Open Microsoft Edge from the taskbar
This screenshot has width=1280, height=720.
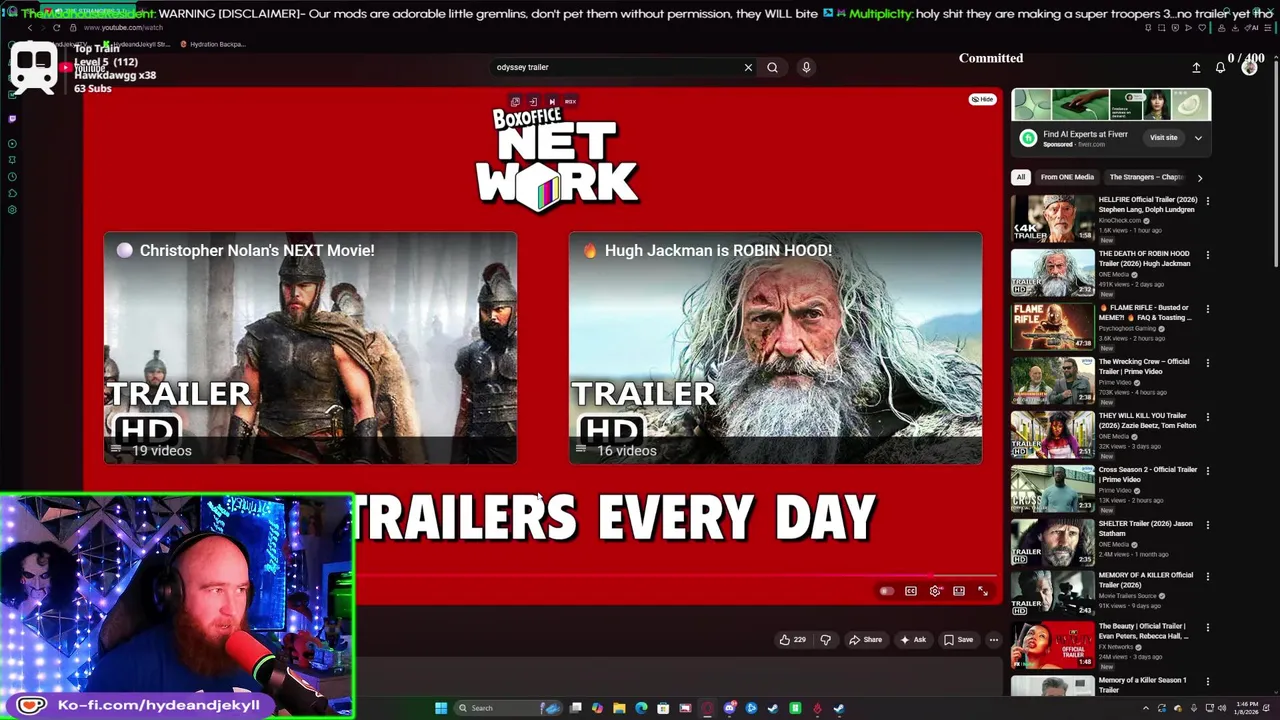click(x=641, y=708)
